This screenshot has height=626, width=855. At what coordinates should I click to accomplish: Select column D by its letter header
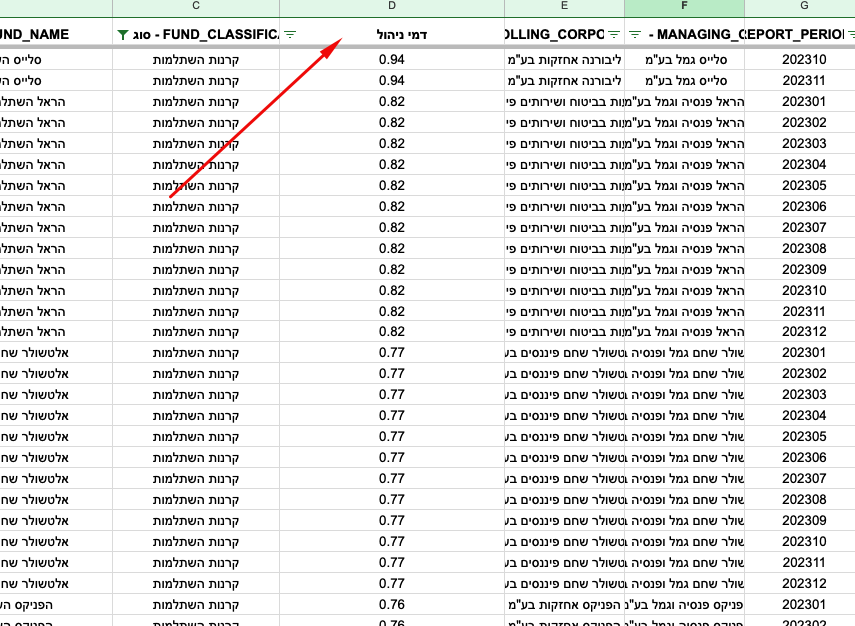(392, 6)
